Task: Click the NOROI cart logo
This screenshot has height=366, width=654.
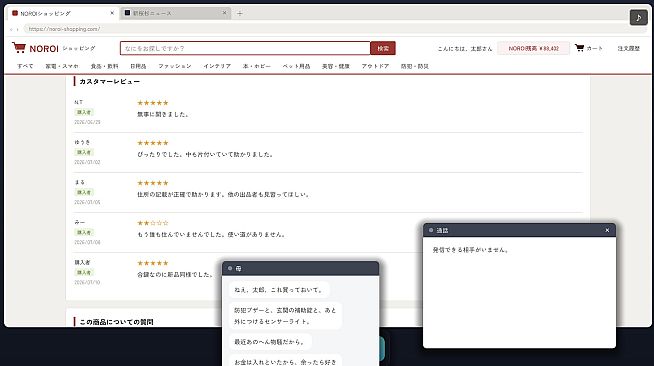Action: click(x=19, y=48)
